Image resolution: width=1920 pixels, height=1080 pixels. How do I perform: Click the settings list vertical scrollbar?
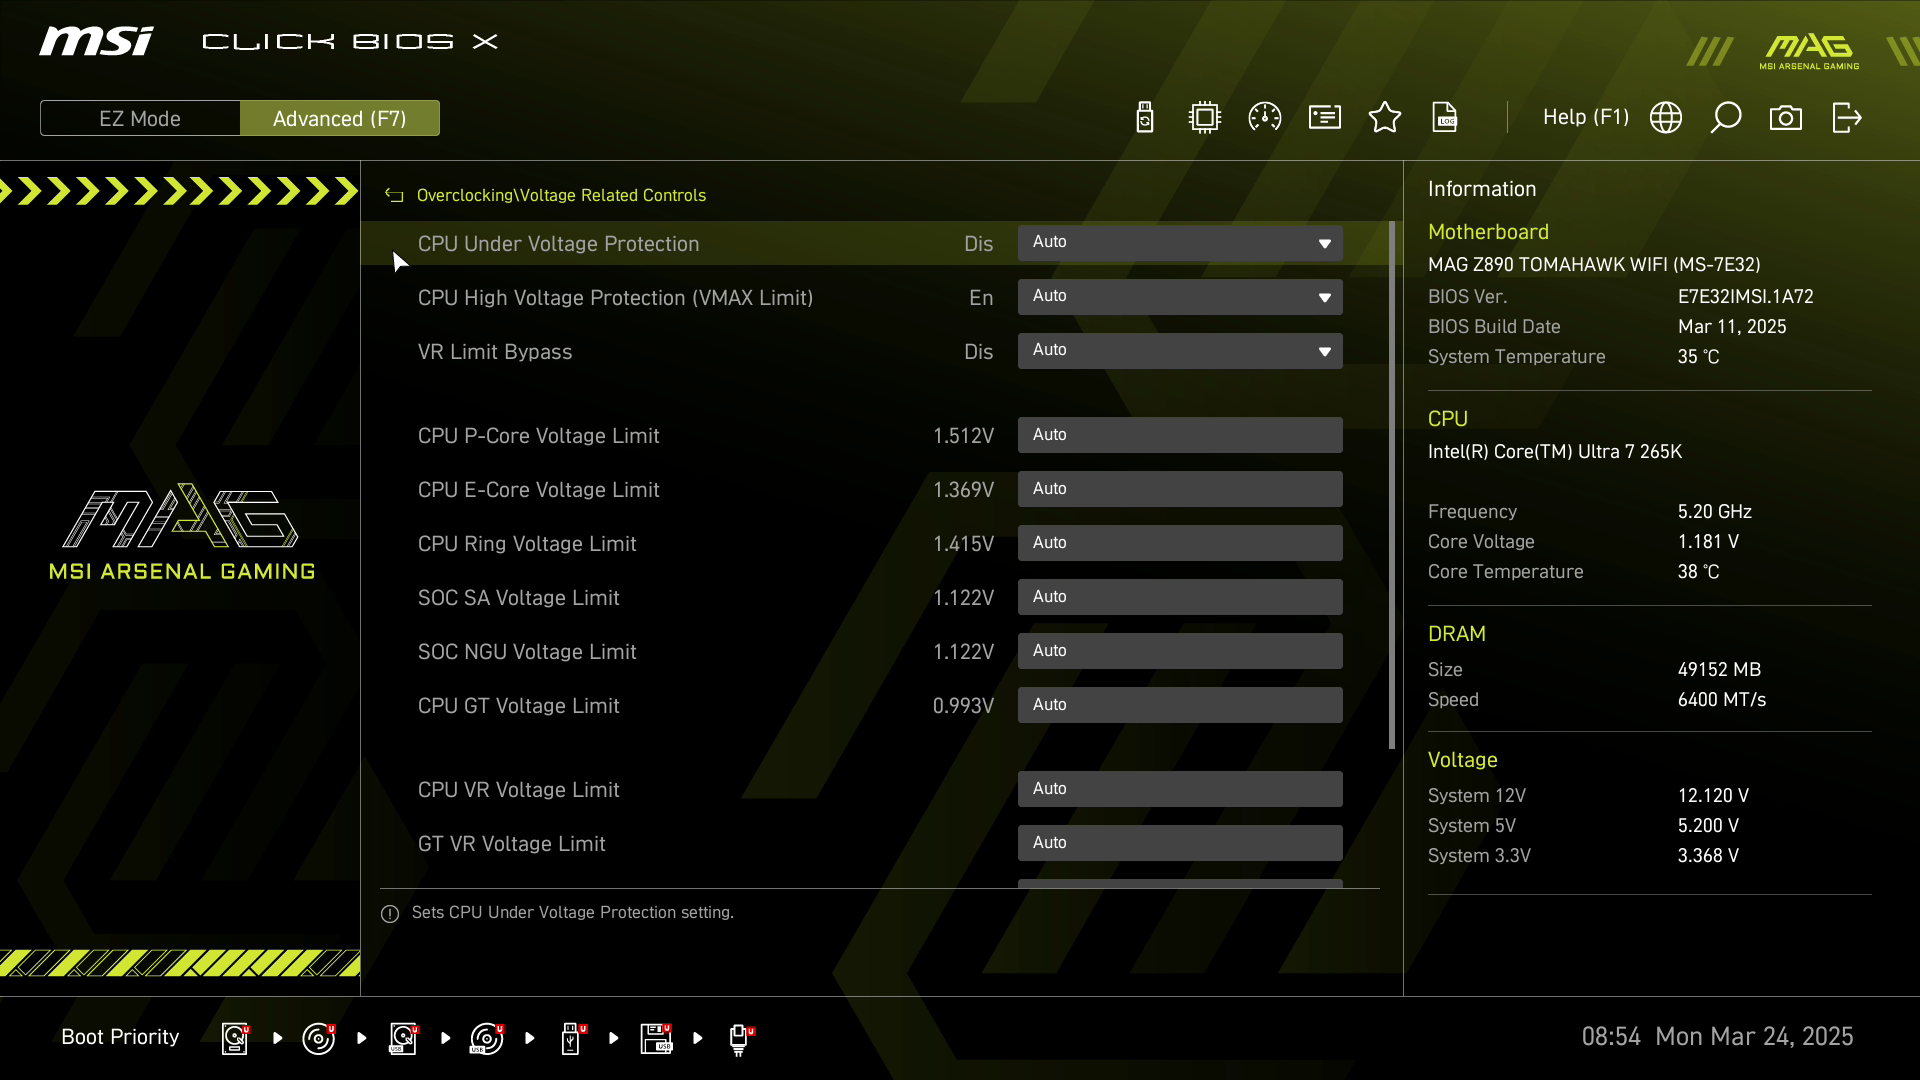click(x=1392, y=485)
